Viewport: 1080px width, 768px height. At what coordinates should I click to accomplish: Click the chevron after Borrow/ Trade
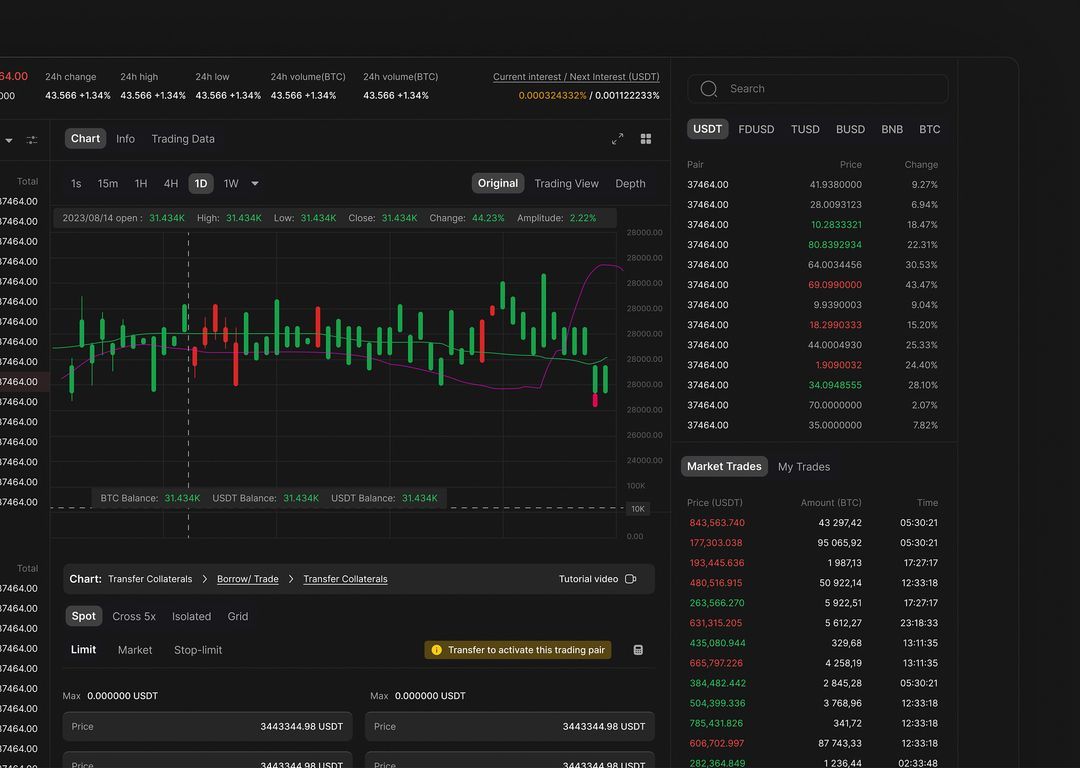[291, 579]
